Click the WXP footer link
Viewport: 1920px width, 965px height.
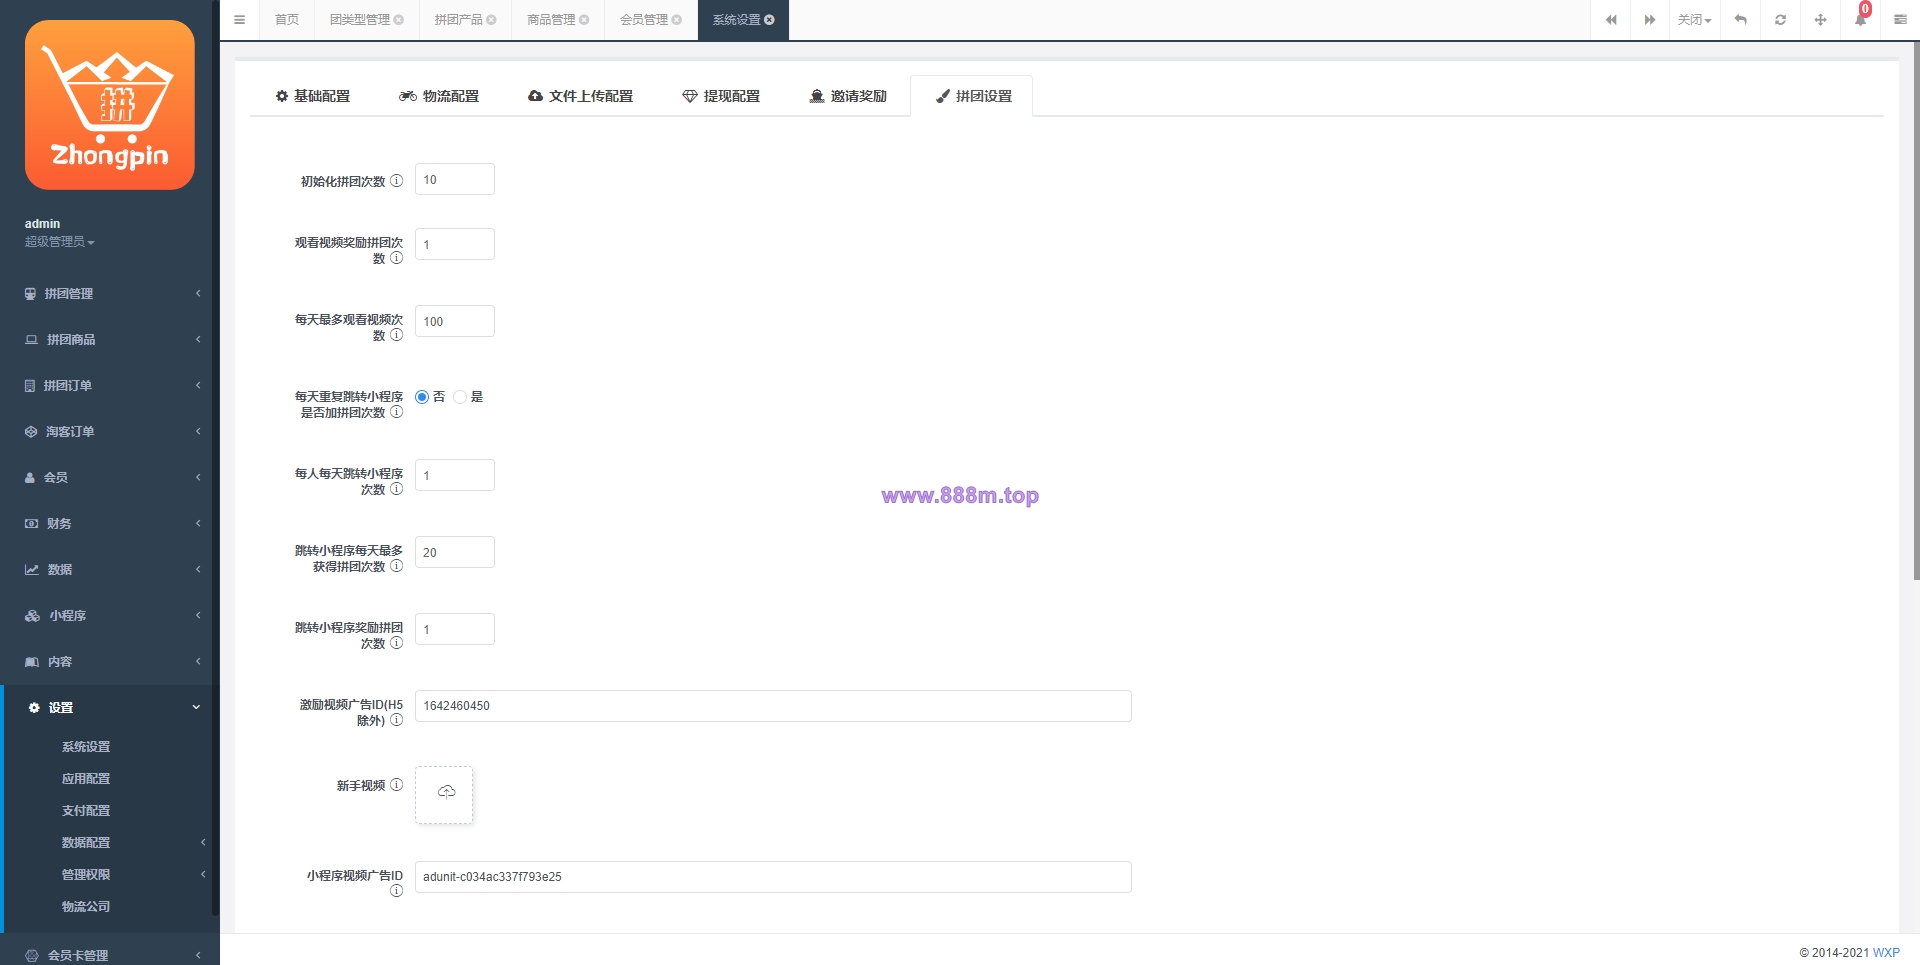point(1886,953)
